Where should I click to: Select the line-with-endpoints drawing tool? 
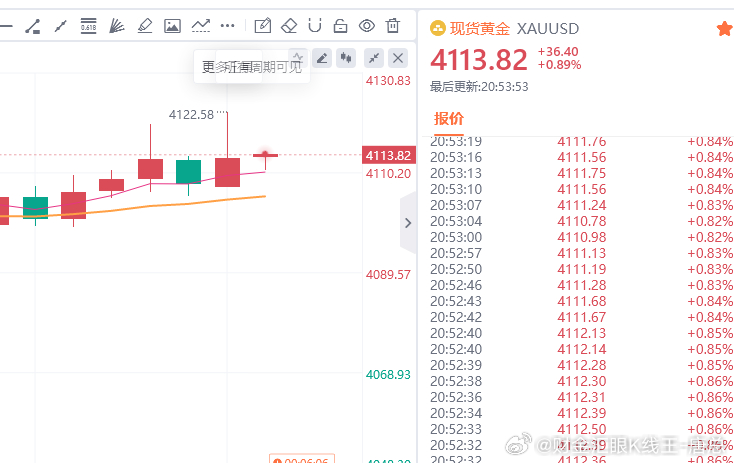click(x=33, y=26)
